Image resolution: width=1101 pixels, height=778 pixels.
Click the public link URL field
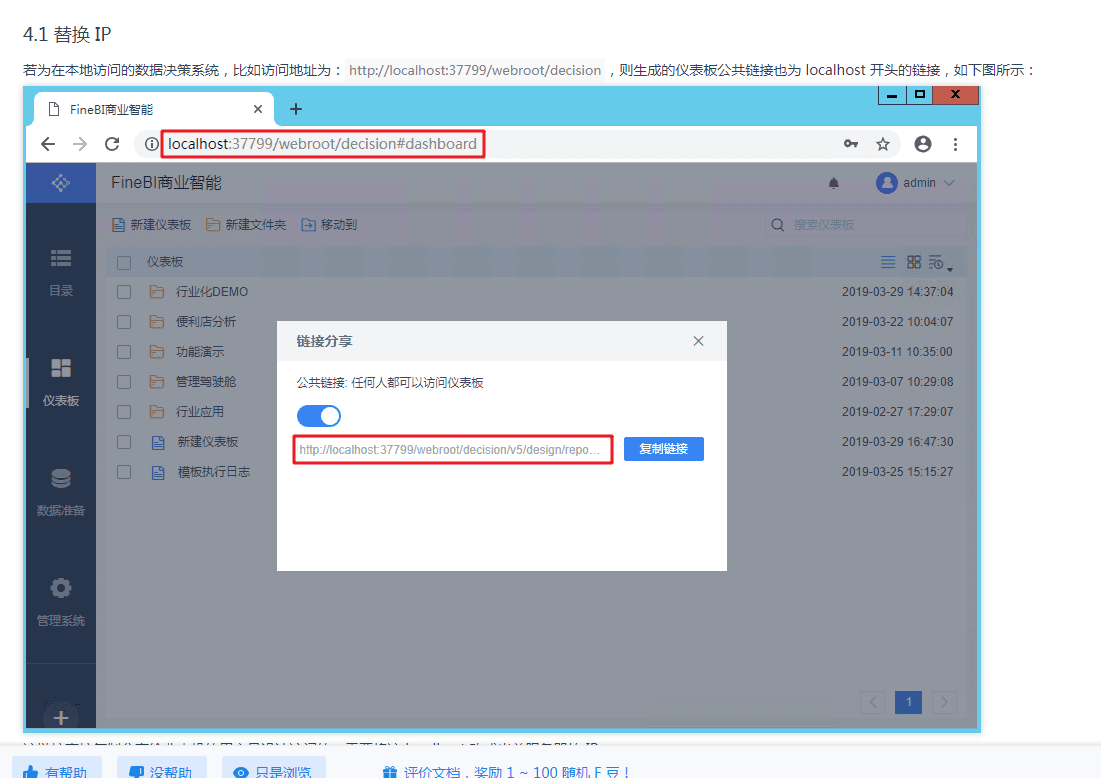coord(453,449)
